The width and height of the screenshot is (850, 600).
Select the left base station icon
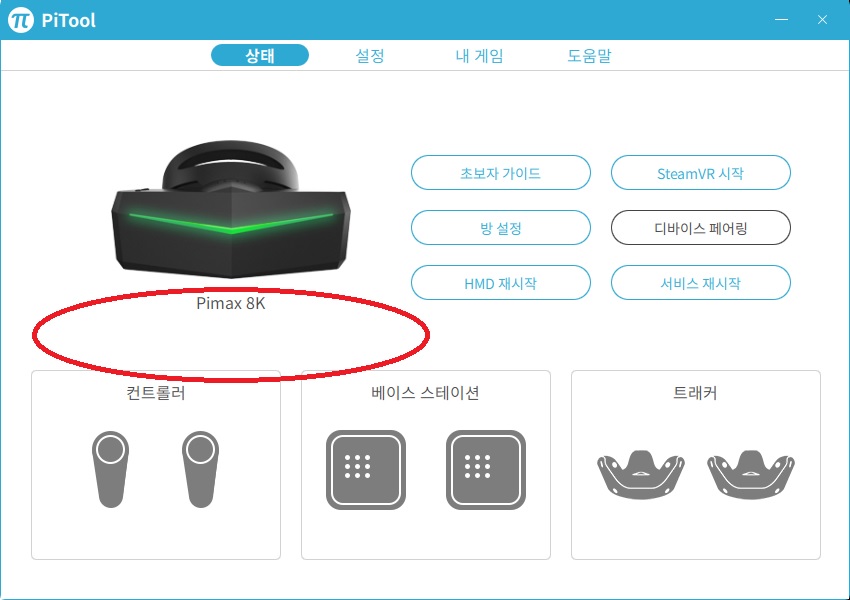click(366, 470)
